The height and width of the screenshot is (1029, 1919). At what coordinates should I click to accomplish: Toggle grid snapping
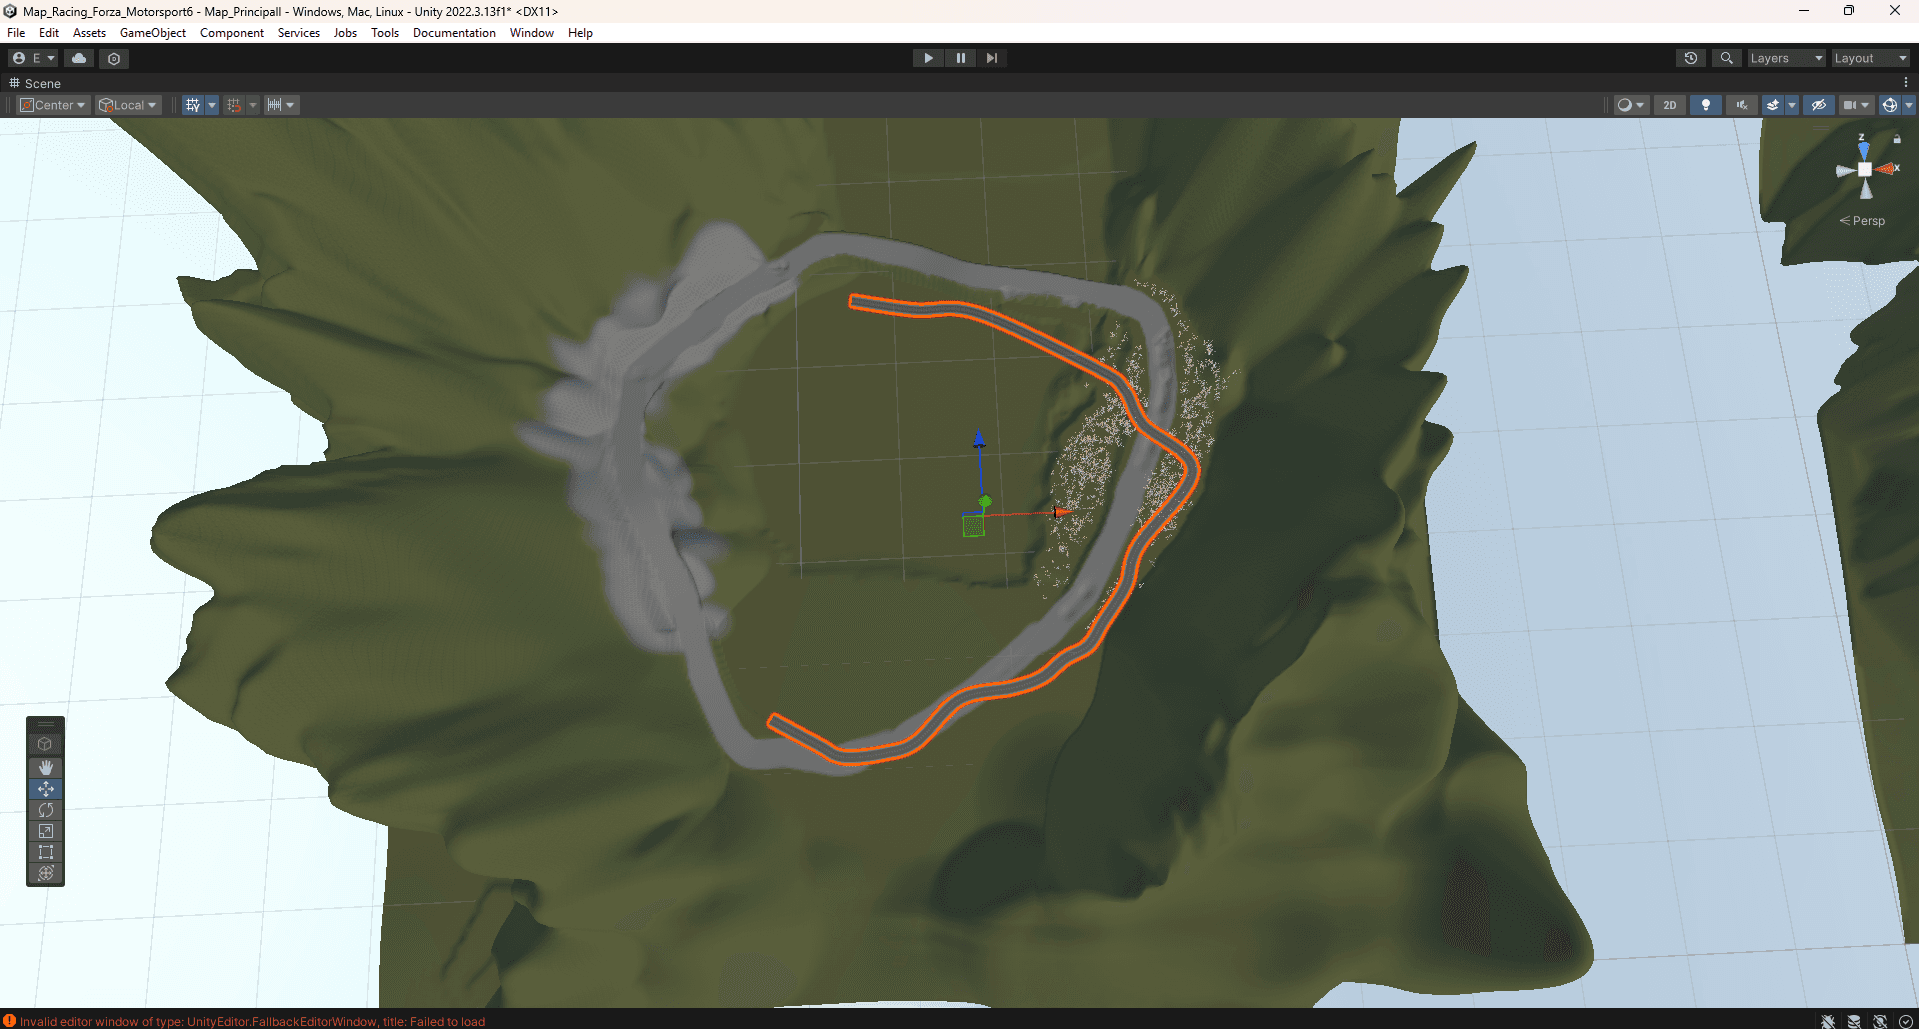[x=234, y=105]
